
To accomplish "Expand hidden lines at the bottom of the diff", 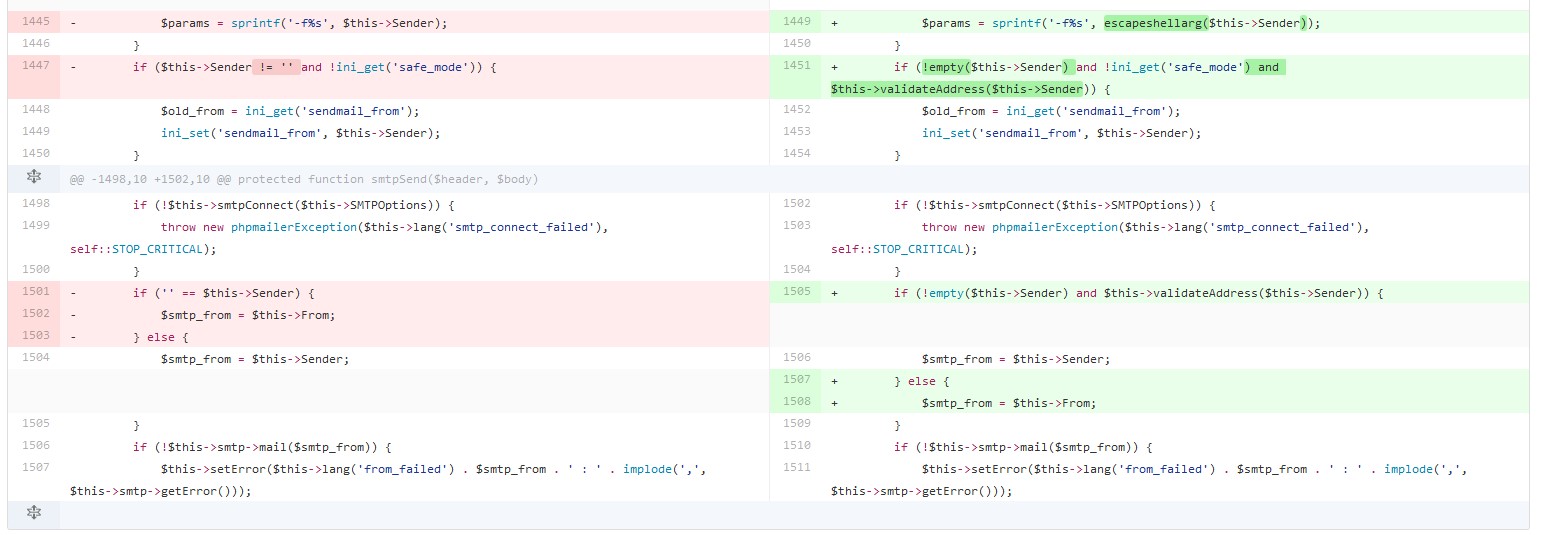I will pyautogui.click(x=34, y=513).
